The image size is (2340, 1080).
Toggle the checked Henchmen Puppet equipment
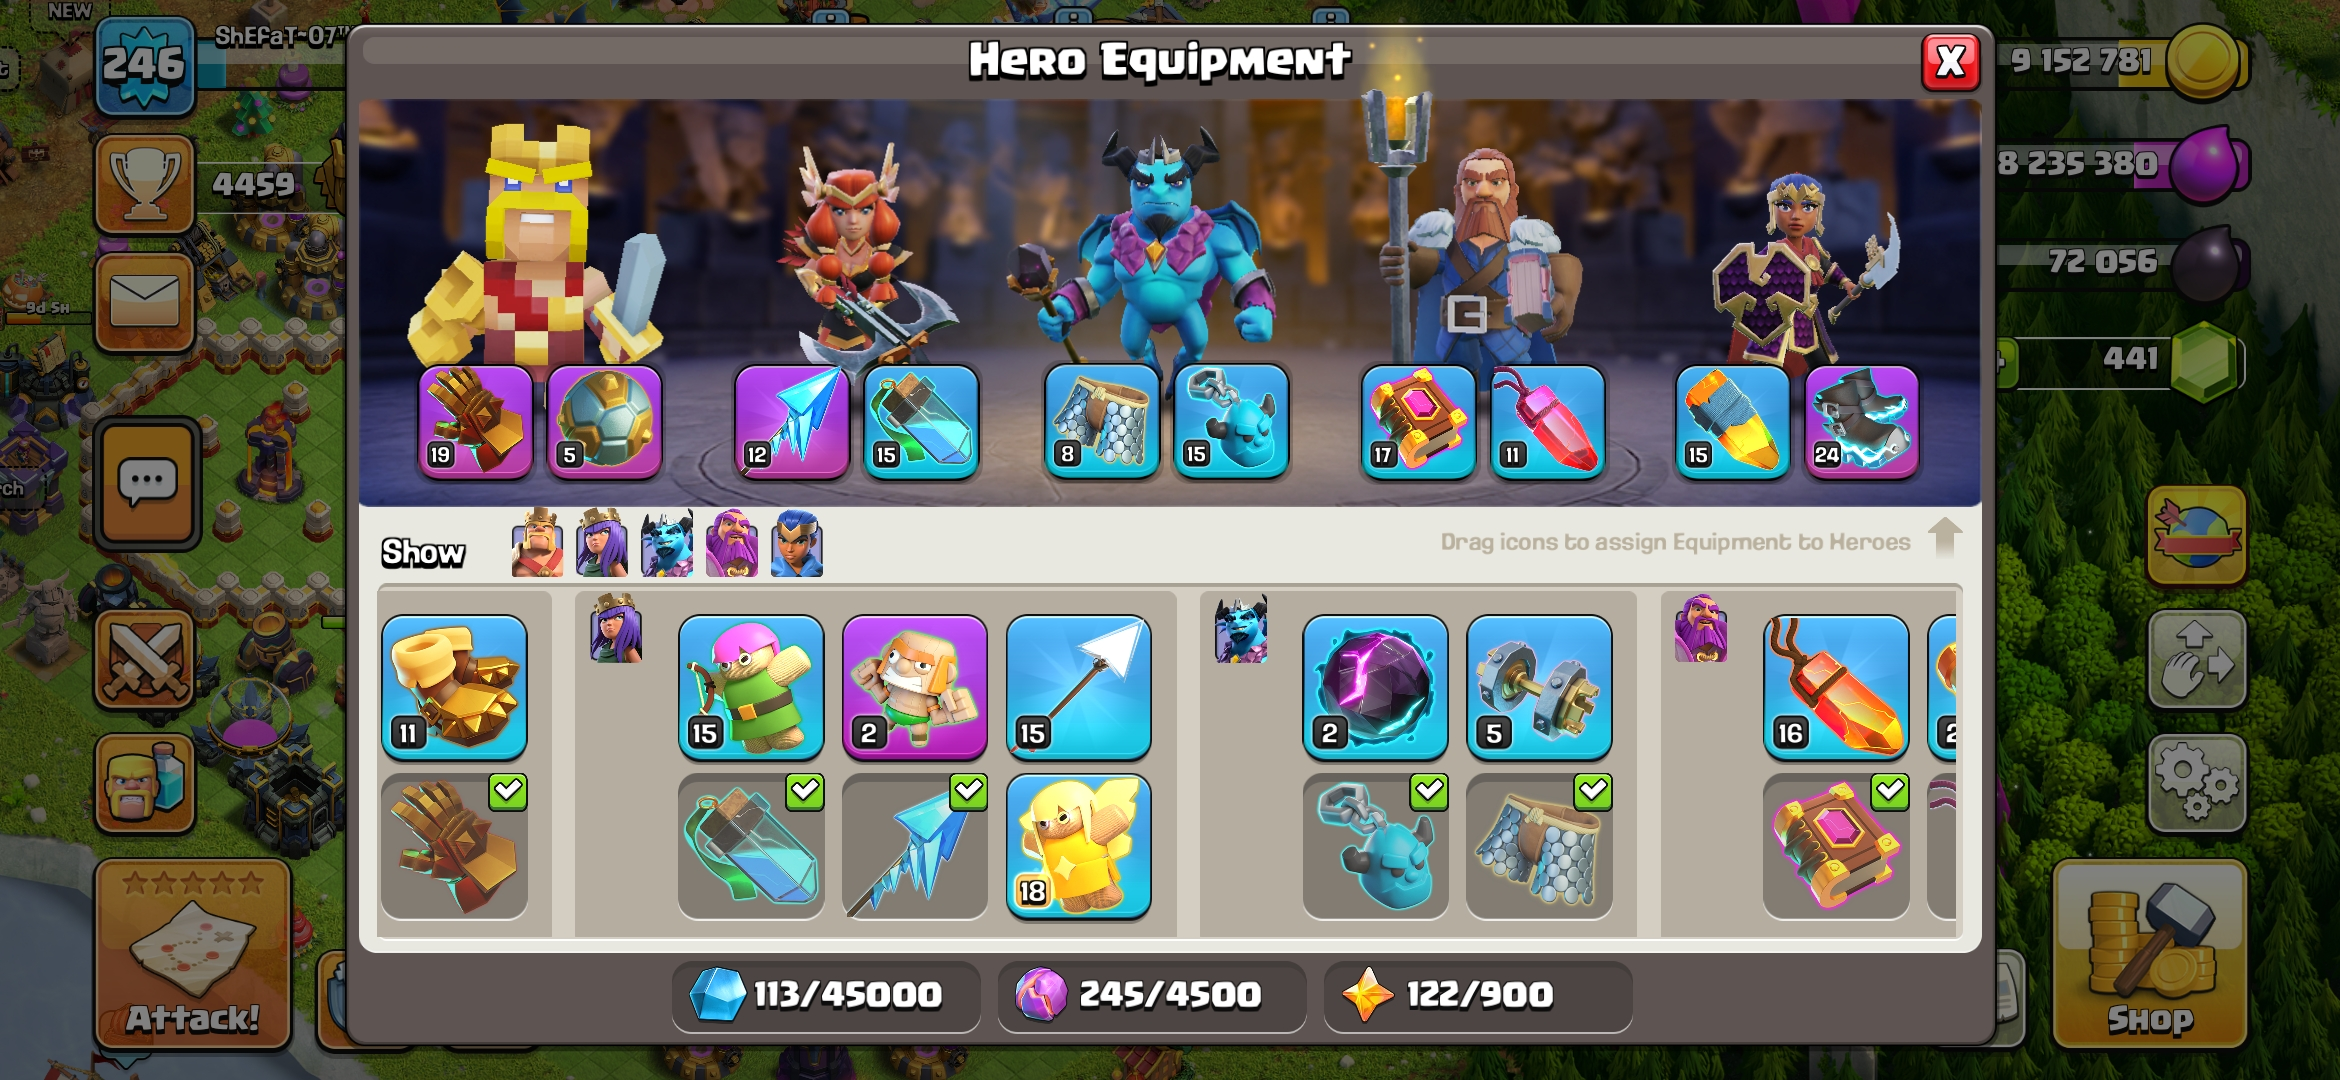click(x=1375, y=846)
